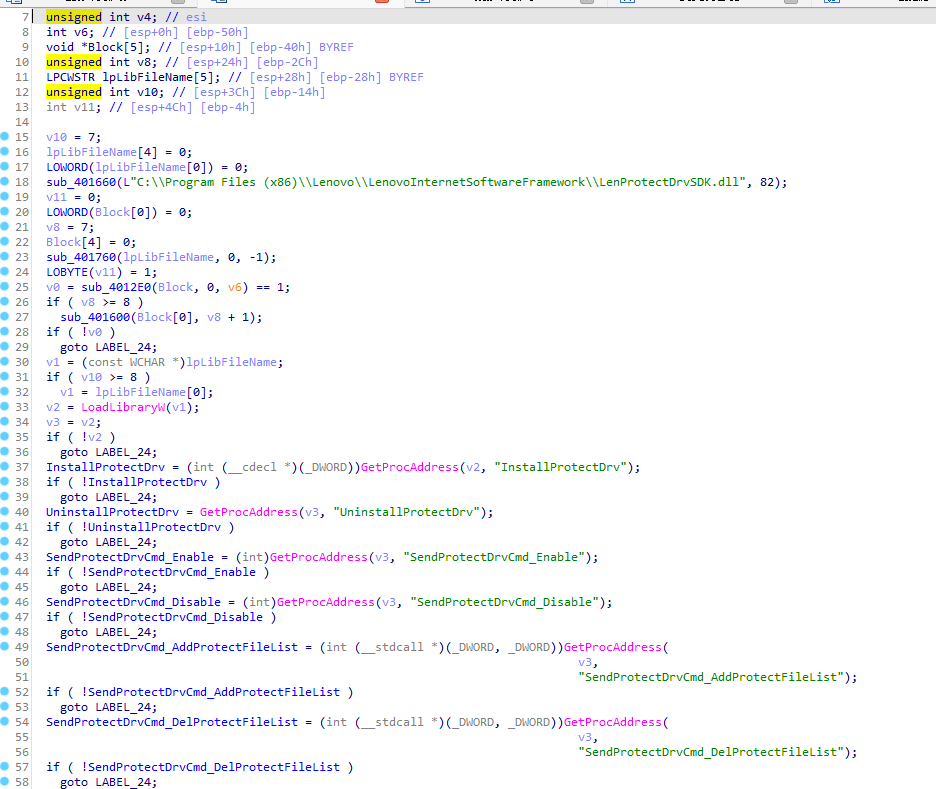Click lpLibFileName[5] declaration on line 11

tap(161, 77)
